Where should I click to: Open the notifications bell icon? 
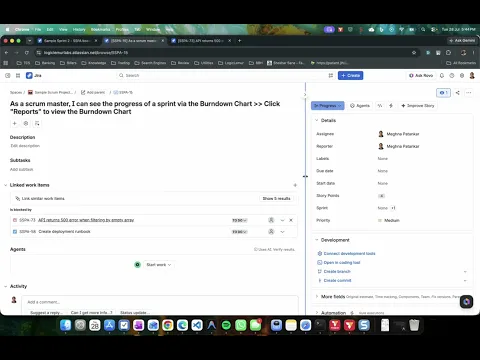coord(442,75)
